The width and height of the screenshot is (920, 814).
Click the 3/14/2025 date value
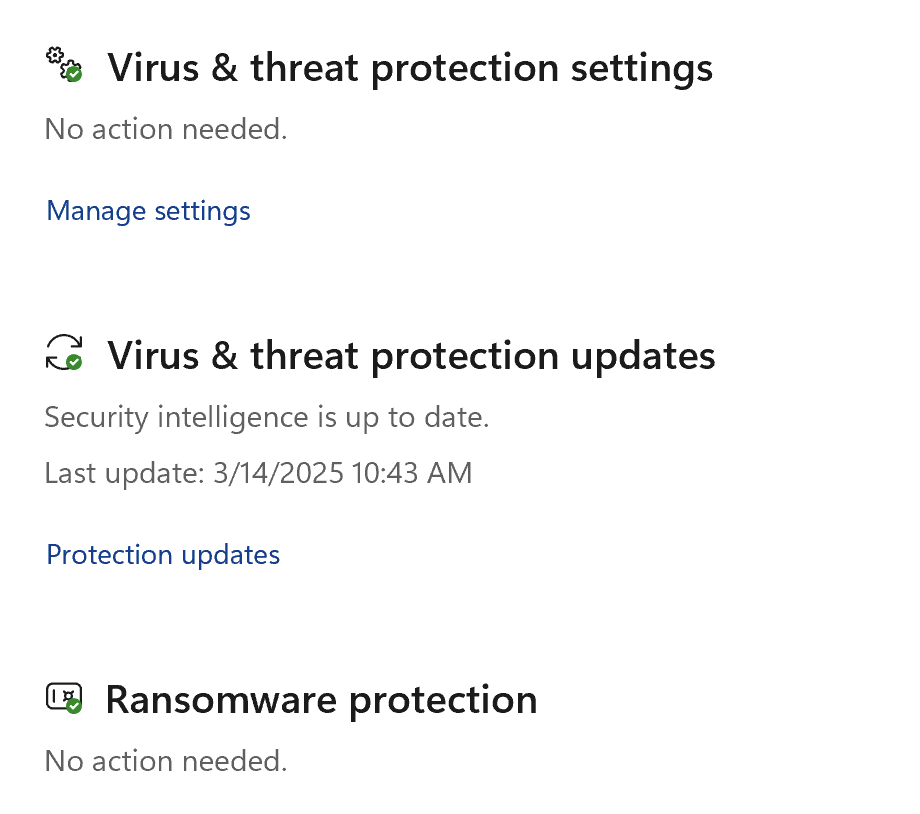point(278,473)
